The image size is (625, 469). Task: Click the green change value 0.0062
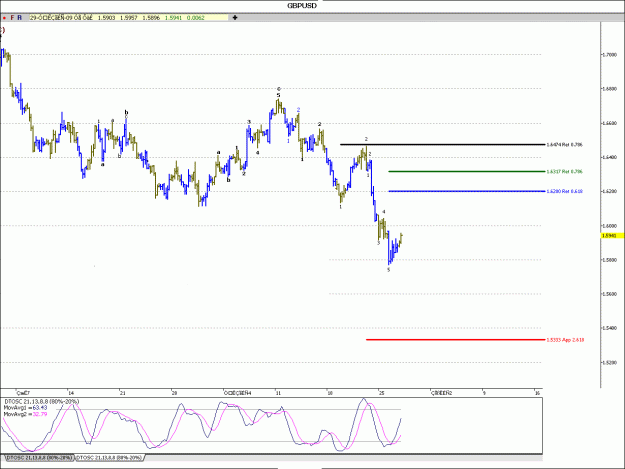[x=196, y=18]
